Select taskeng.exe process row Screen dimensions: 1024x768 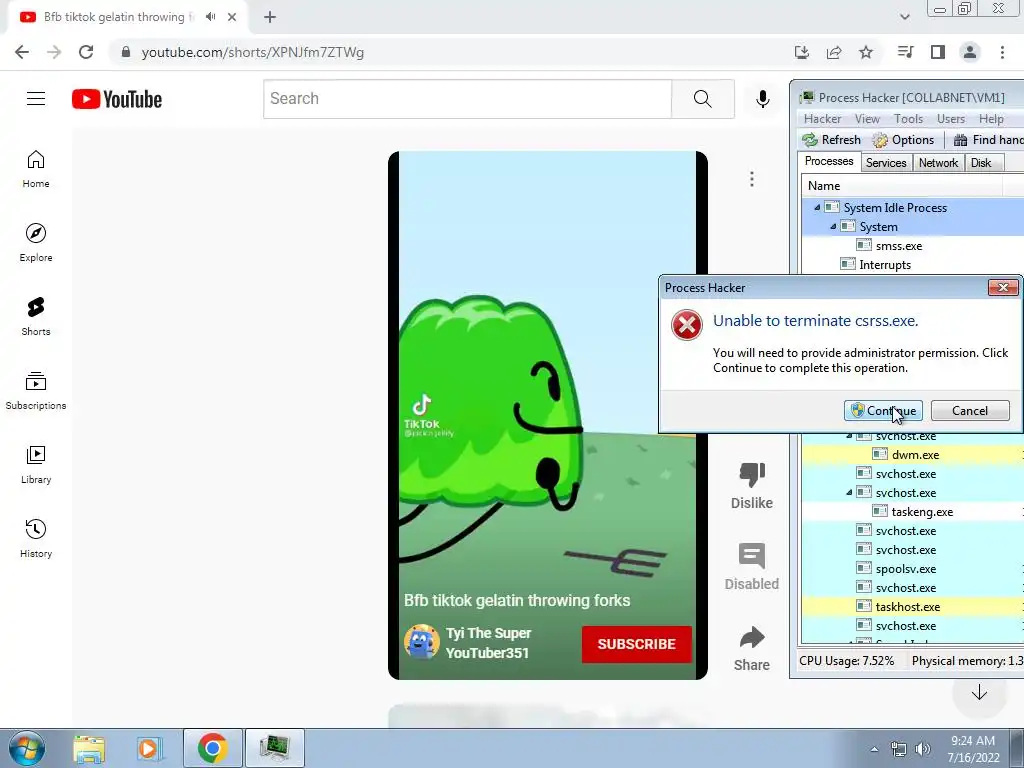coord(913,511)
